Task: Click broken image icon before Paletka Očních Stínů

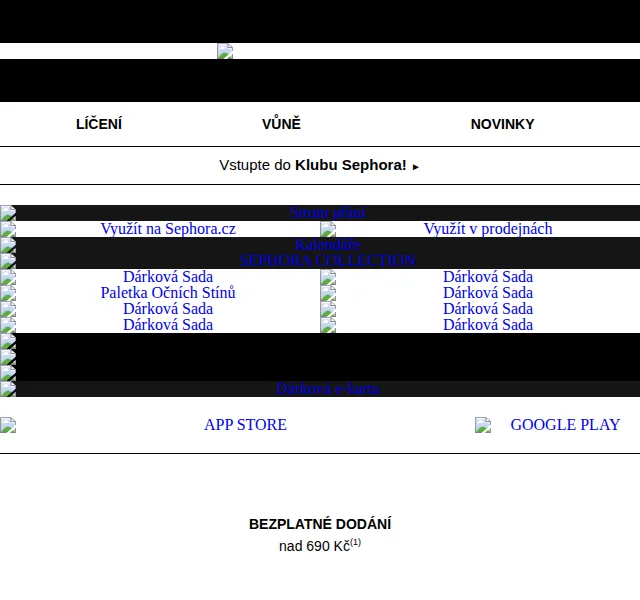Action: coord(8,293)
